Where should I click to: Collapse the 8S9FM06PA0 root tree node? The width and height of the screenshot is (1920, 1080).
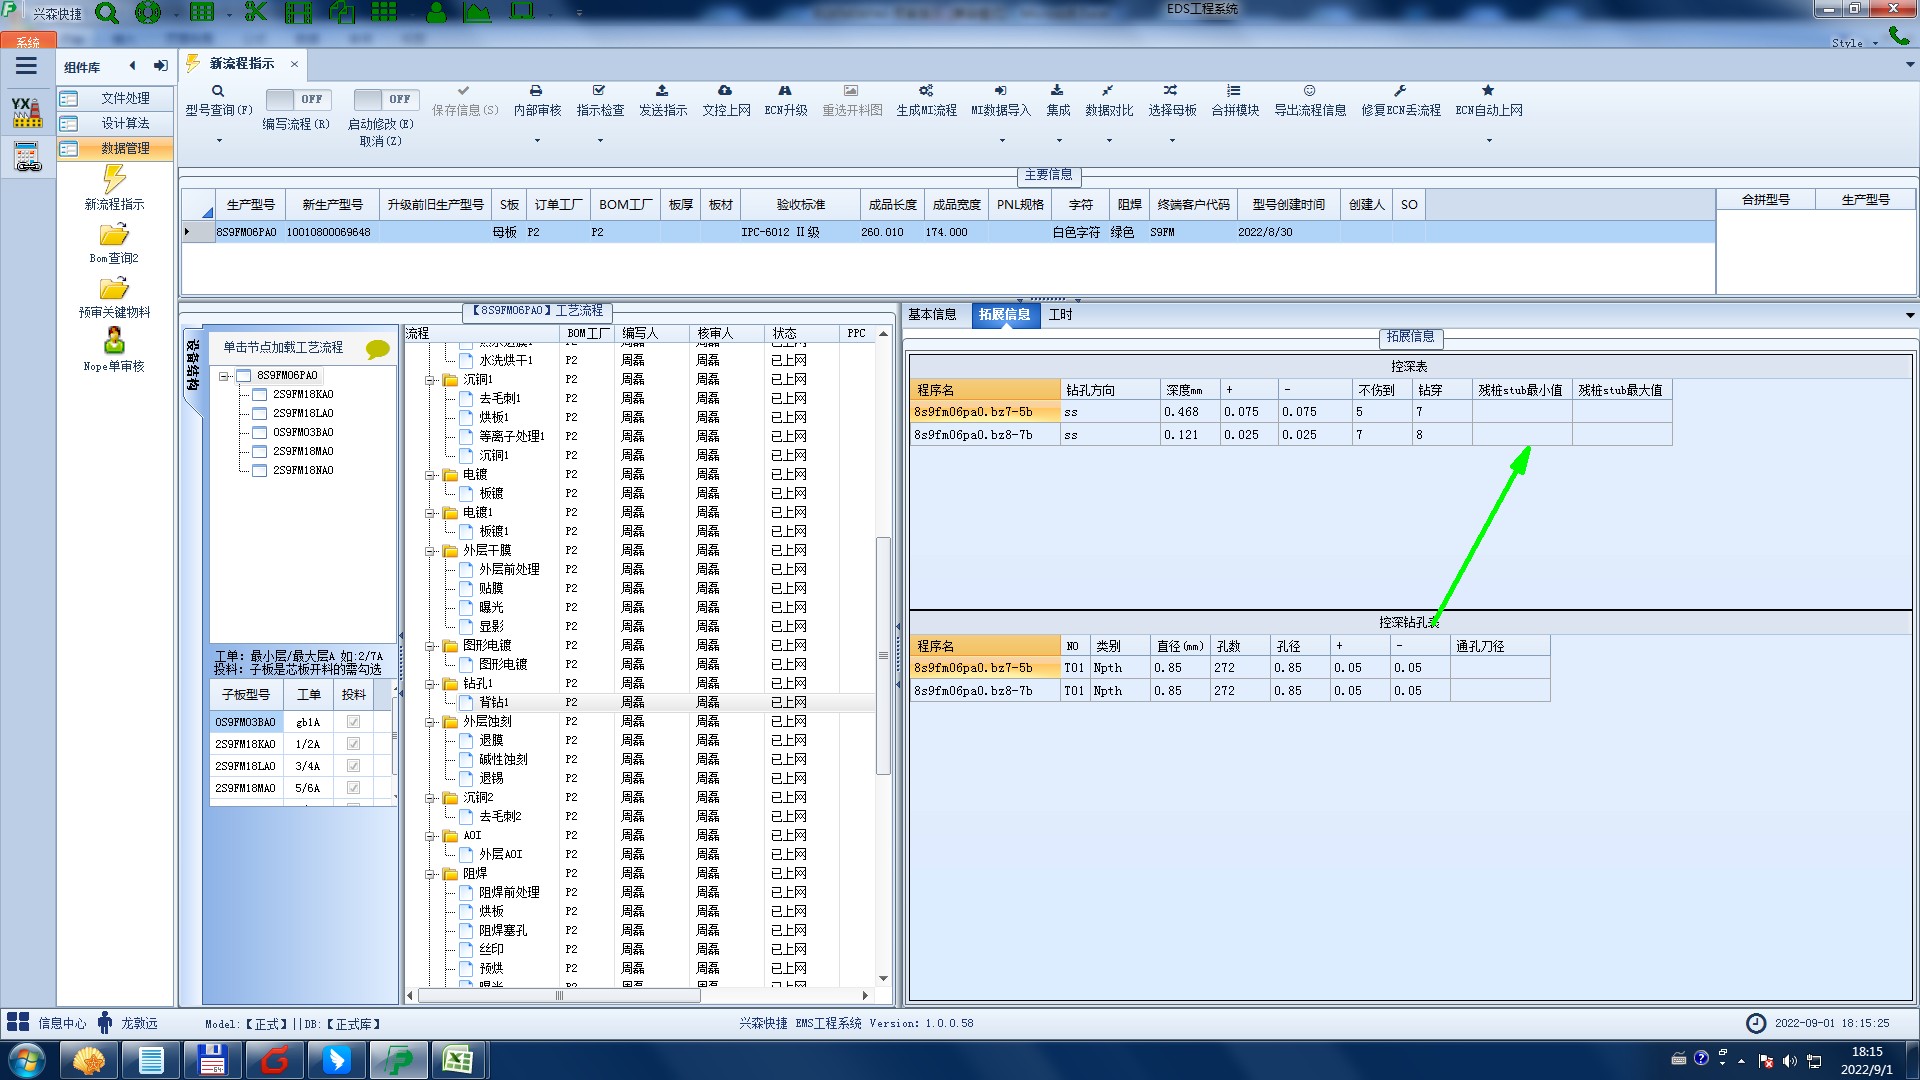point(225,376)
